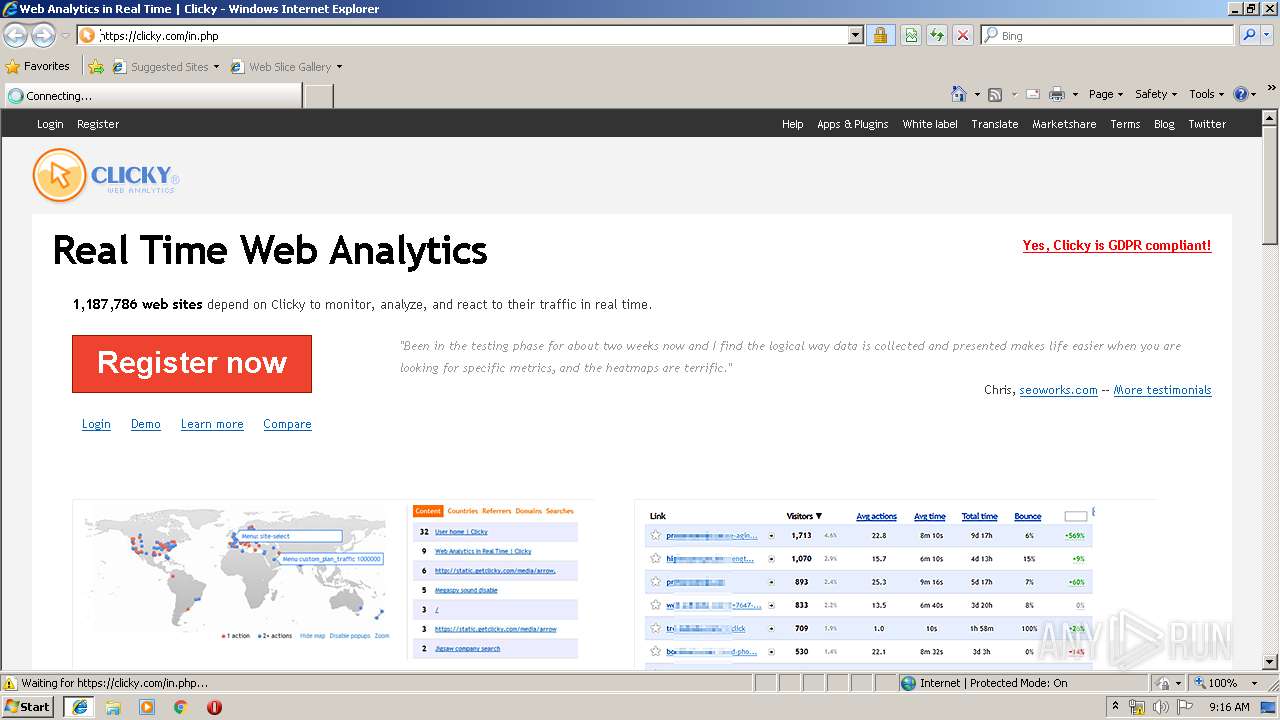1280x720 pixels.
Task: Open the Page menu dropdown
Action: [1106, 94]
